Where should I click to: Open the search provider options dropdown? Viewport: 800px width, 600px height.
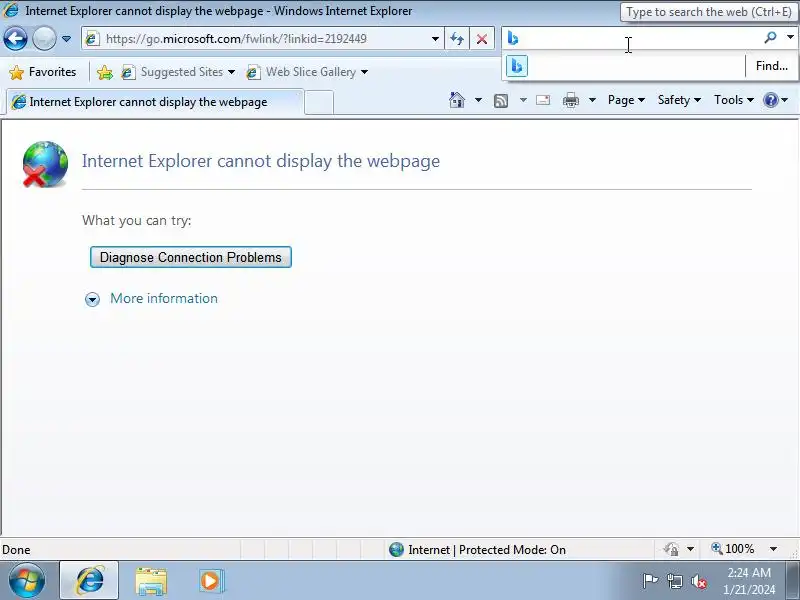click(x=790, y=37)
